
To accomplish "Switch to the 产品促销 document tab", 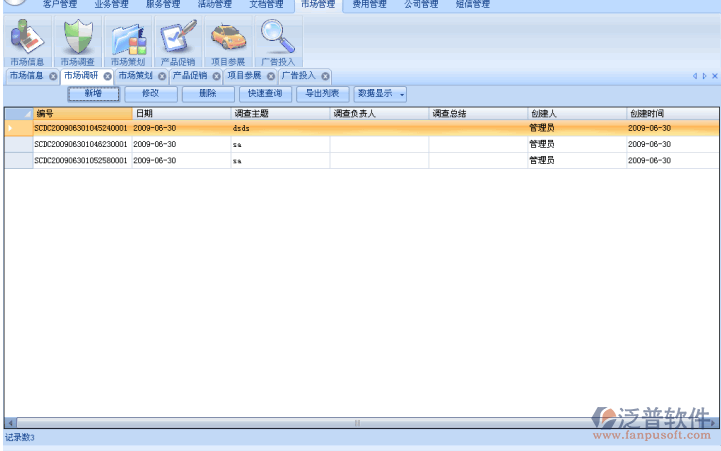I will [190, 75].
